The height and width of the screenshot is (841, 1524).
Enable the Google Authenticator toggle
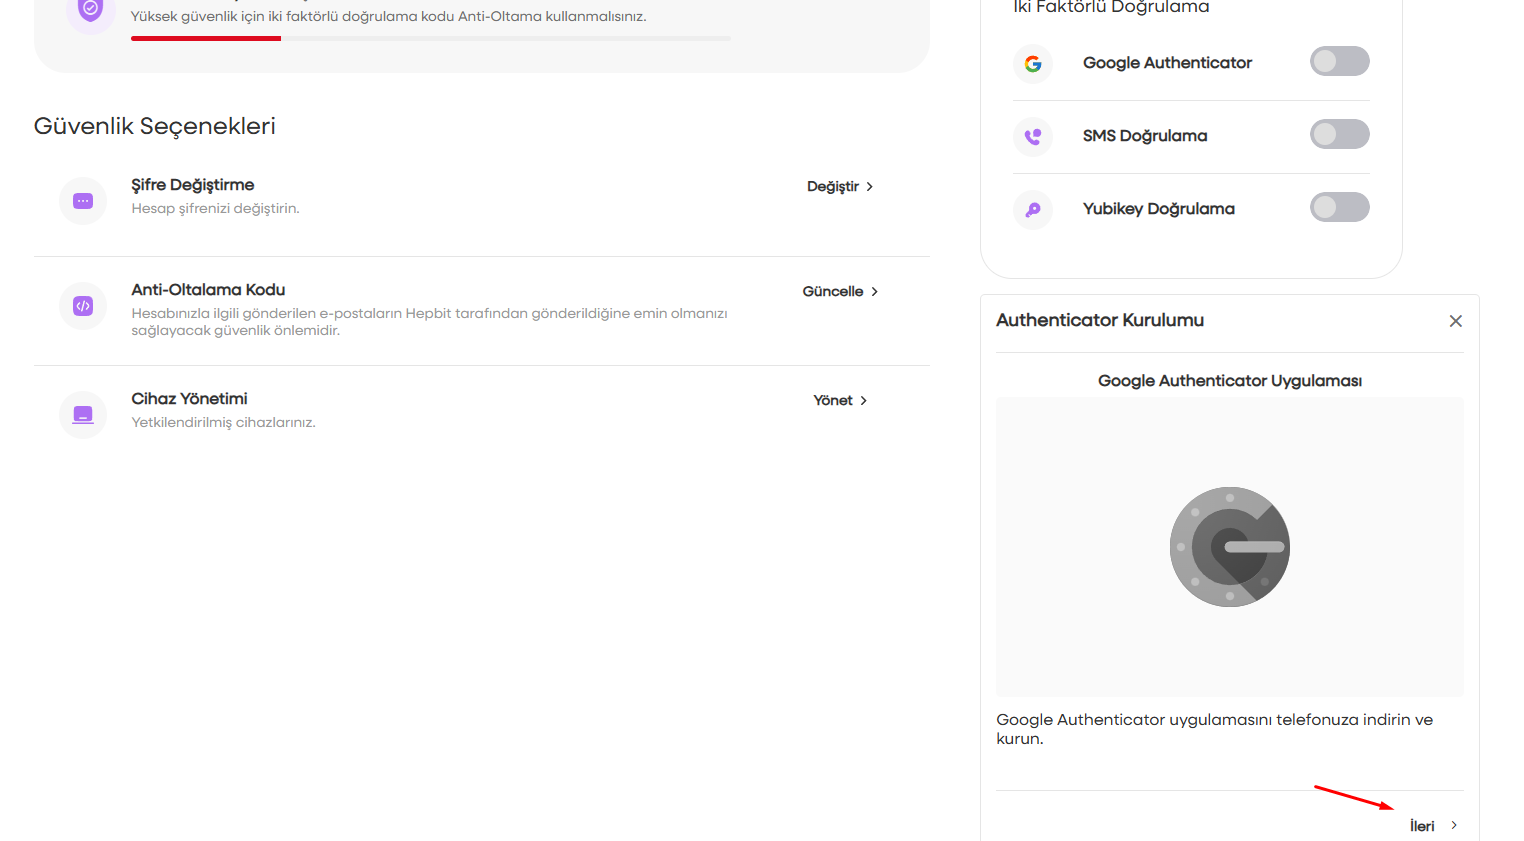[1339, 62]
